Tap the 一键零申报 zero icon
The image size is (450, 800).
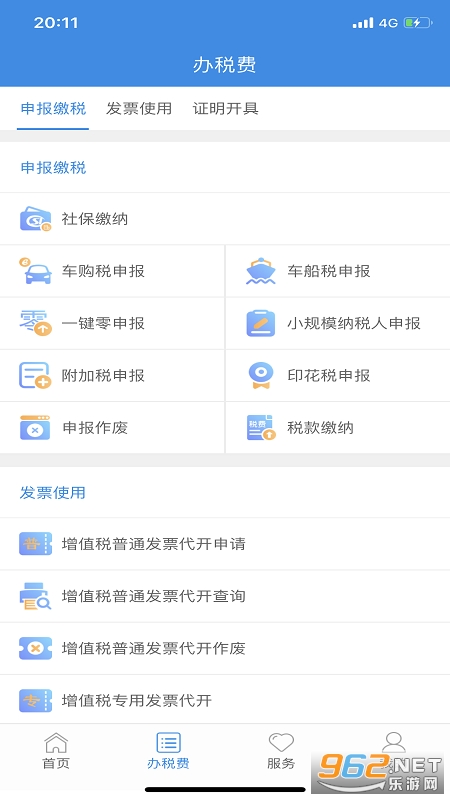(35, 323)
